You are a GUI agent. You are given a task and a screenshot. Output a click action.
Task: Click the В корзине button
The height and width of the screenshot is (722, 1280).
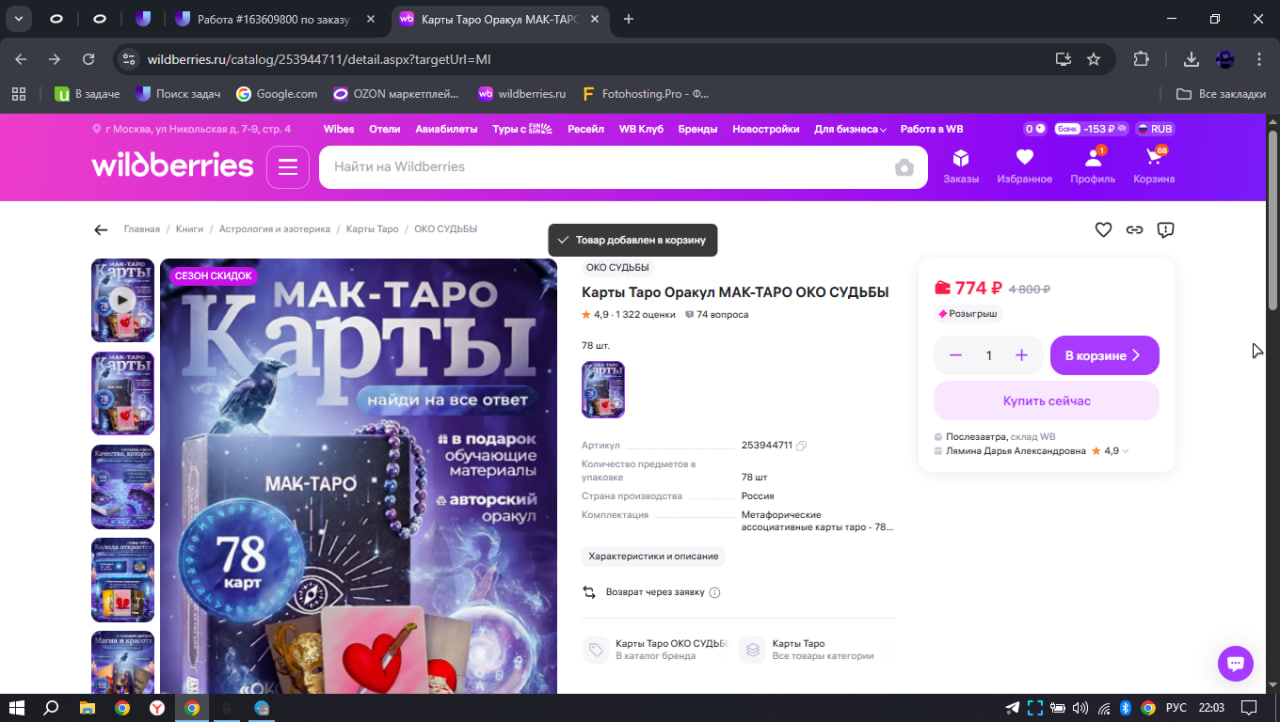coord(1104,355)
